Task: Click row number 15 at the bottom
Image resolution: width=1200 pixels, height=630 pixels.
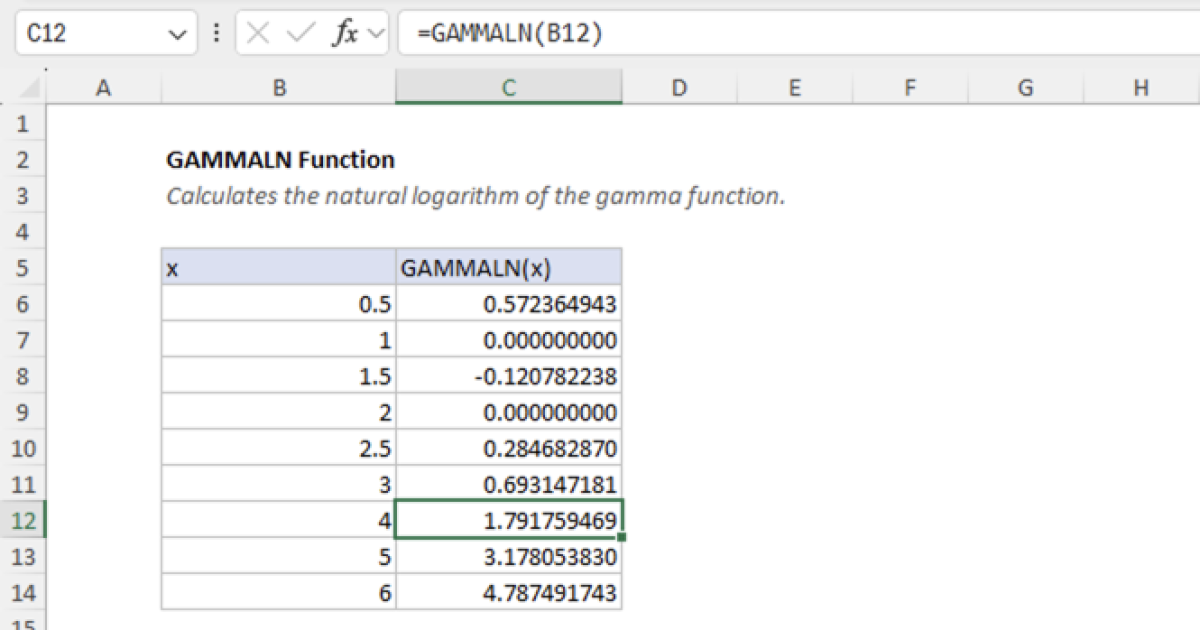Action: click(22, 625)
